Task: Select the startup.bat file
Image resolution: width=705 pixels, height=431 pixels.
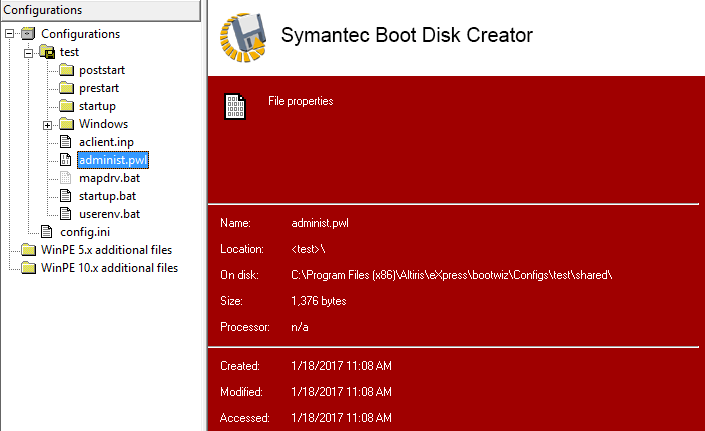Action: click(109, 196)
